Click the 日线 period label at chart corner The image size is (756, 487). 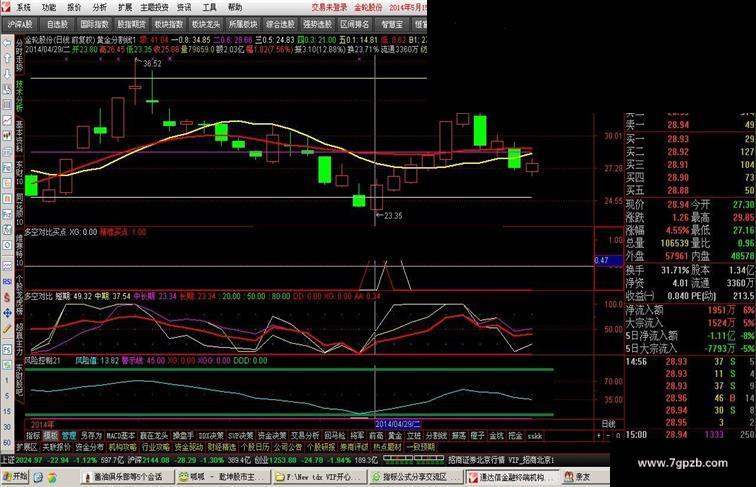click(x=608, y=424)
